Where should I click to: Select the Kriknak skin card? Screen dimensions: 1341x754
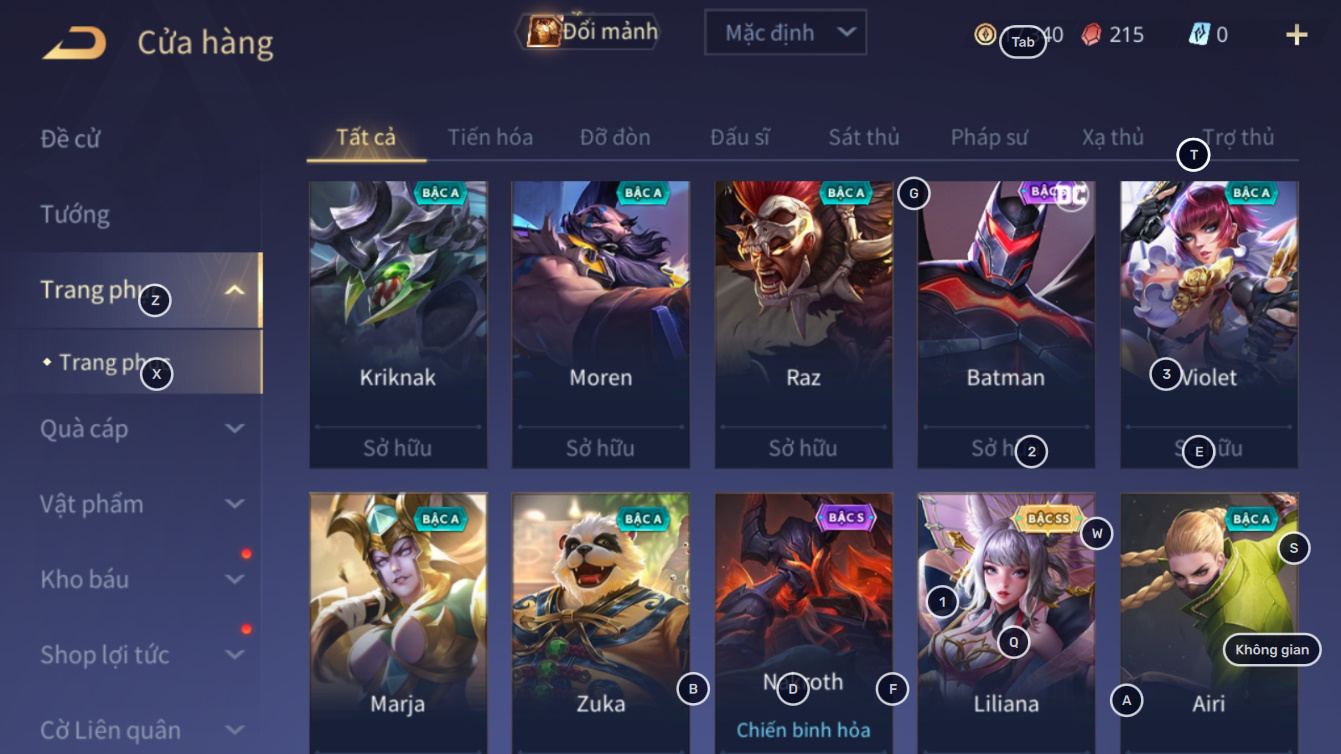click(x=398, y=325)
